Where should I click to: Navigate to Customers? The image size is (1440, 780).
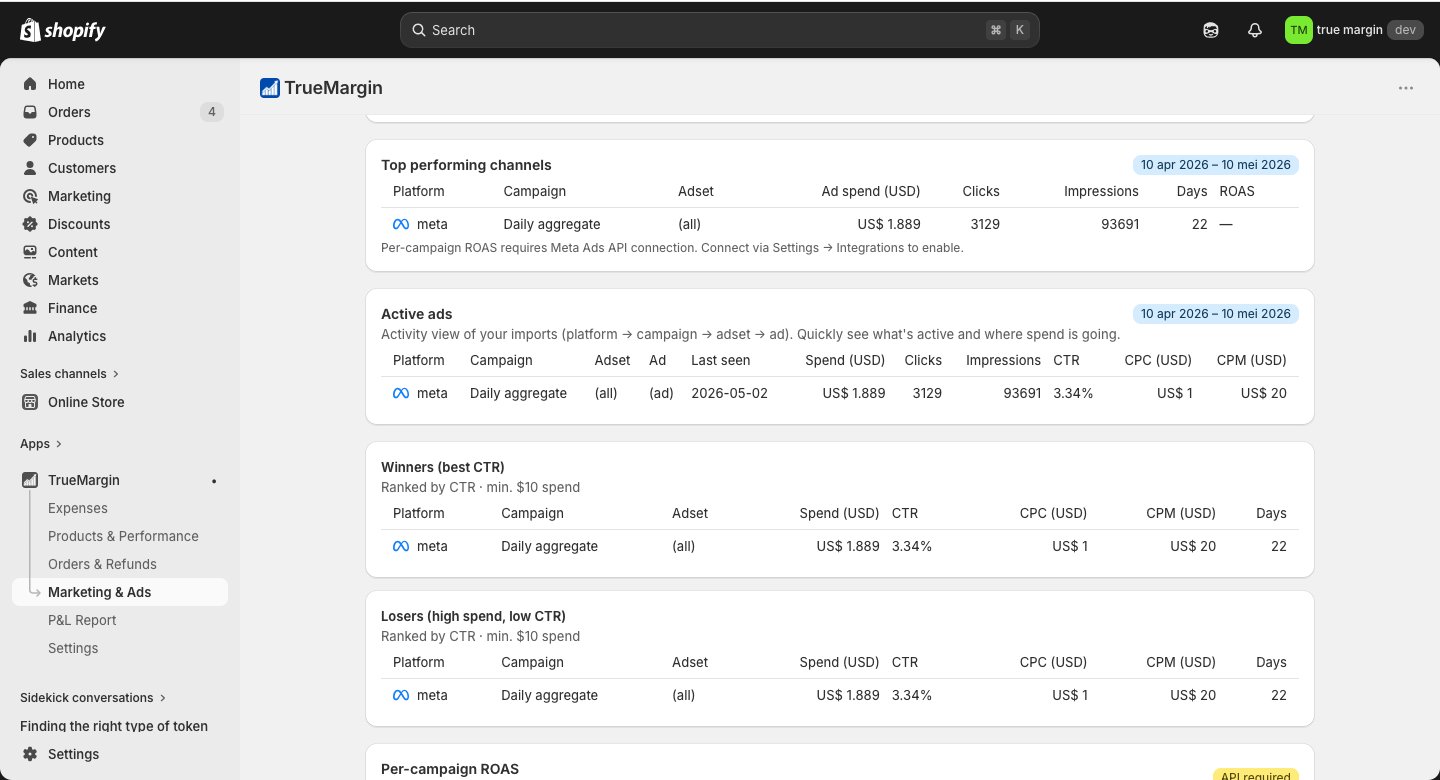pos(120,168)
